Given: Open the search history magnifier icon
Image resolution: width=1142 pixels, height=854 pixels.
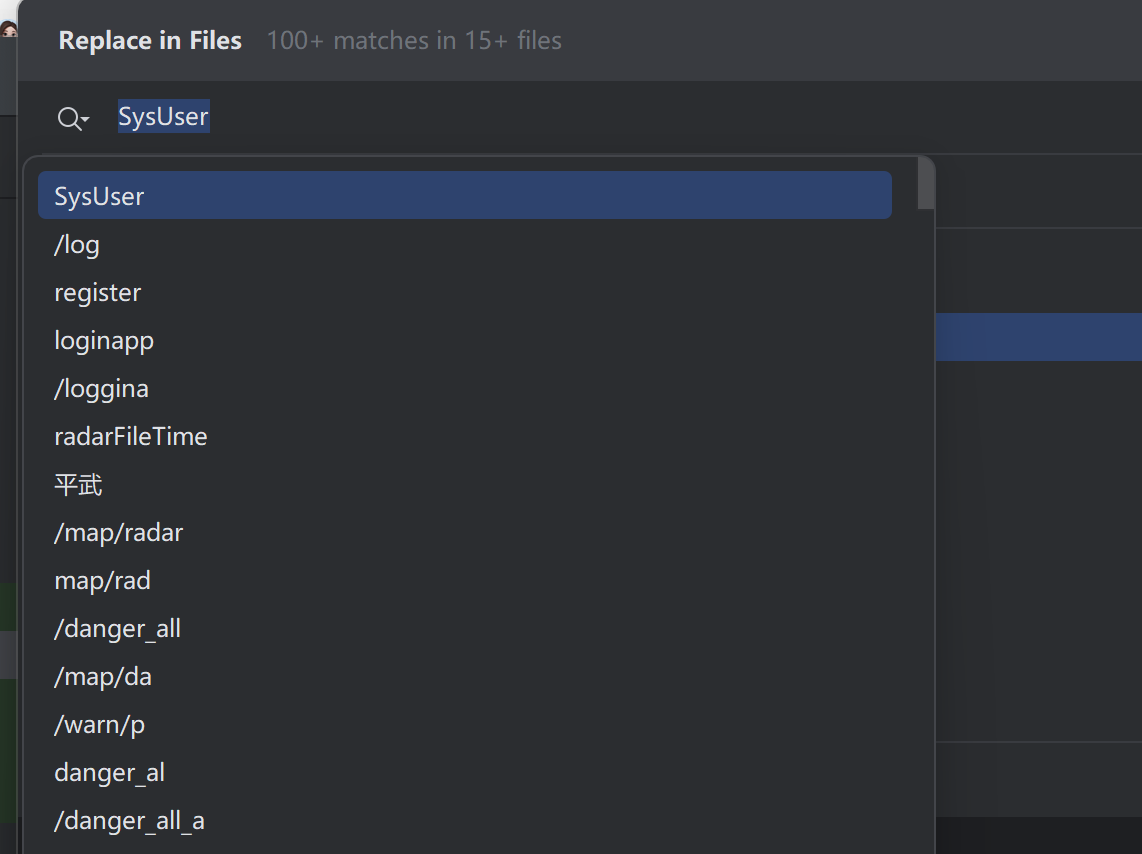Looking at the screenshot, I should click(x=73, y=118).
